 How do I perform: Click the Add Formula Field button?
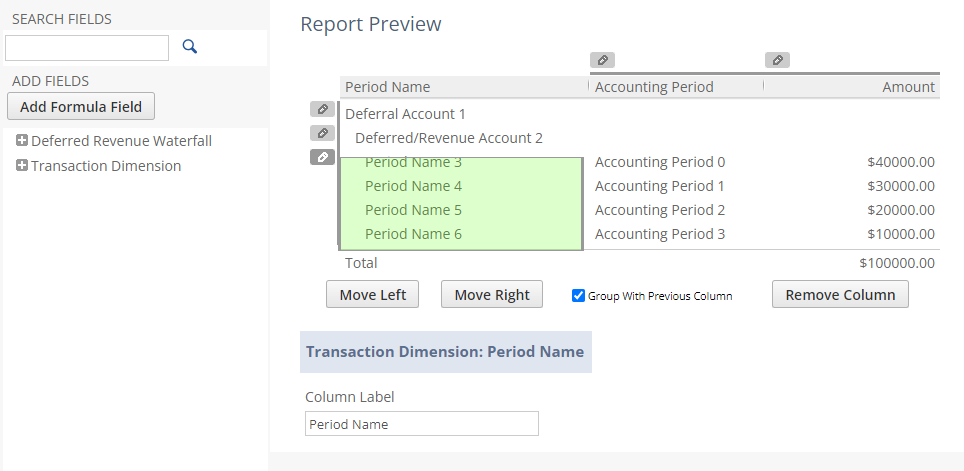click(x=81, y=106)
